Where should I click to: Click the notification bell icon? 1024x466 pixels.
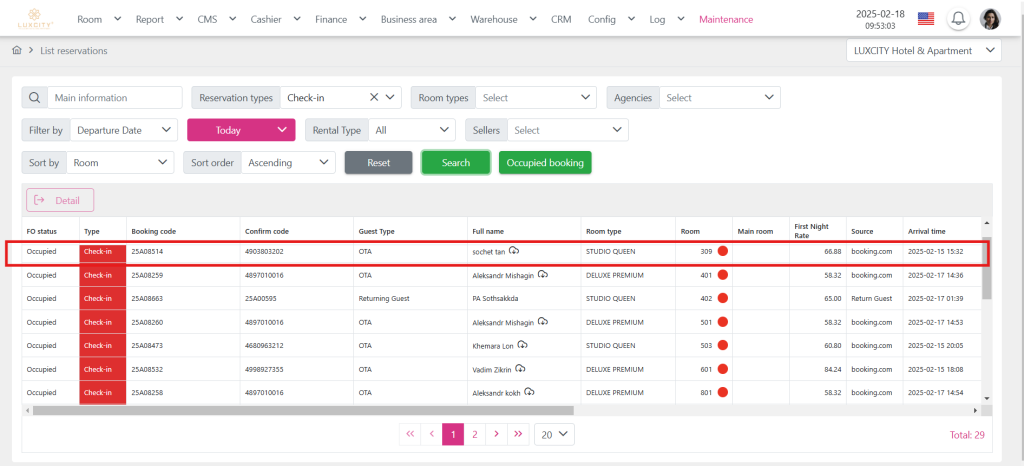958,19
